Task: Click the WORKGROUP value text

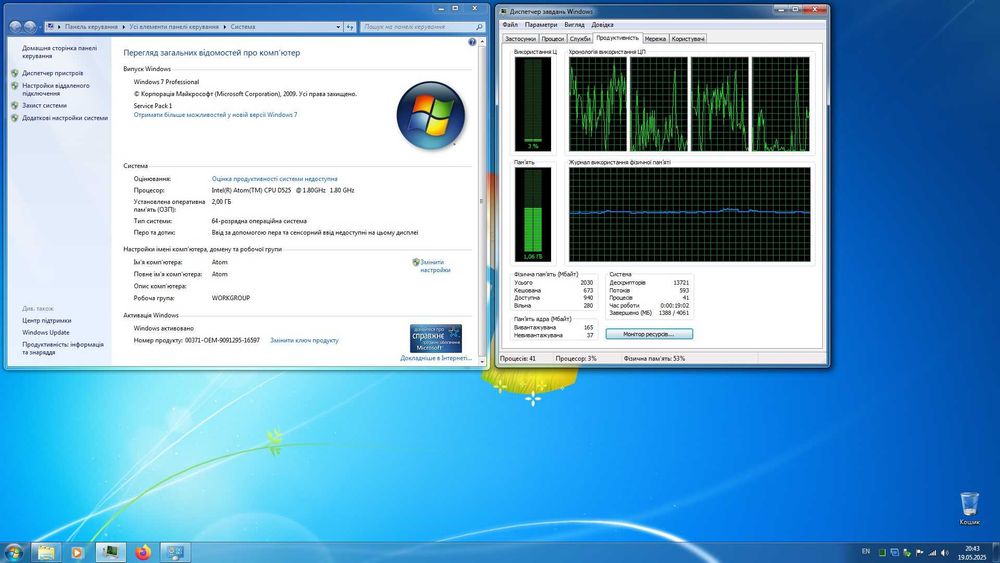Action: pos(231,298)
